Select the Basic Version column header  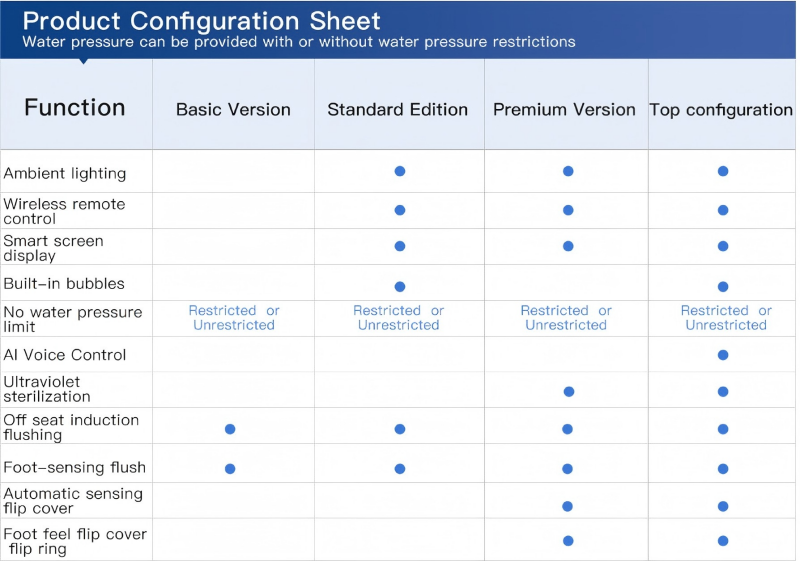pyautogui.click(x=233, y=110)
